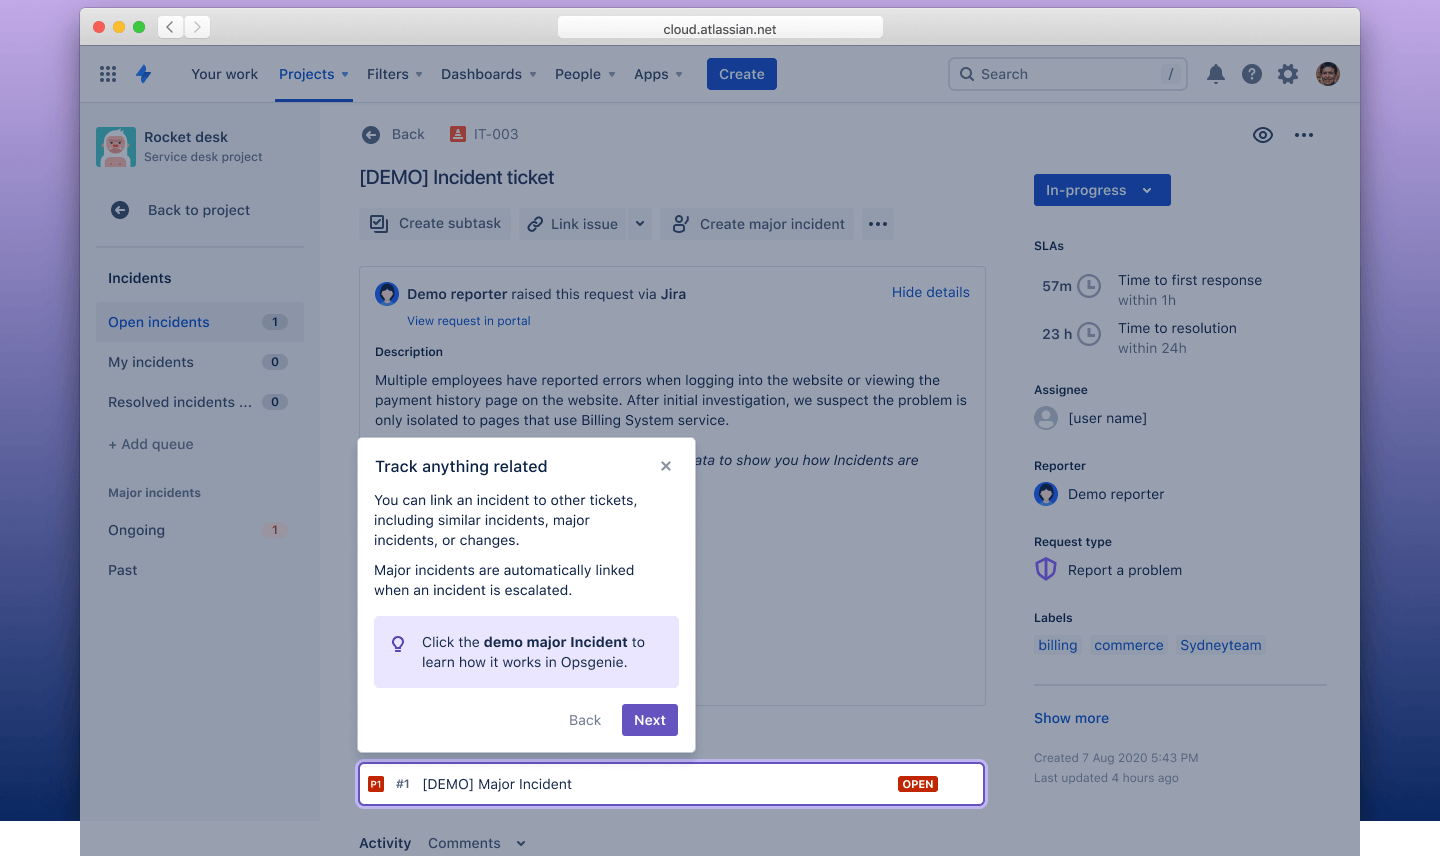This screenshot has width=1440, height=856.
Task: Click the Back arrow above the ticket title
Action: coord(371,134)
